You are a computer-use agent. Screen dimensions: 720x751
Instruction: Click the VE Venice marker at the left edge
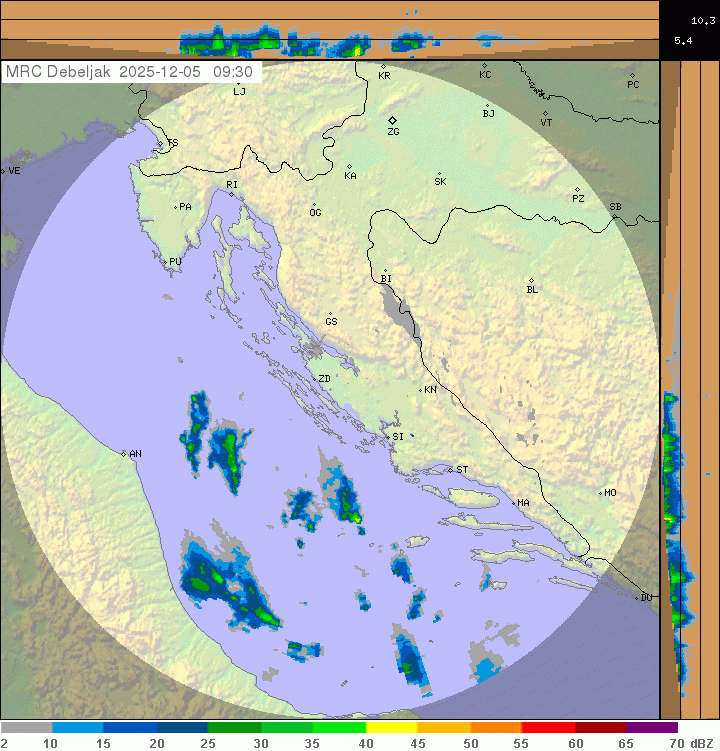click(x=3, y=171)
